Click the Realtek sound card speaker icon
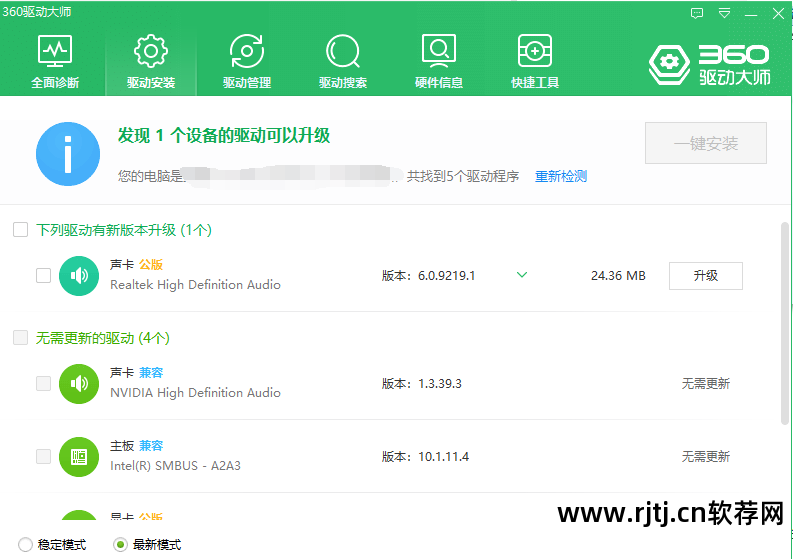 (x=79, y=276)
